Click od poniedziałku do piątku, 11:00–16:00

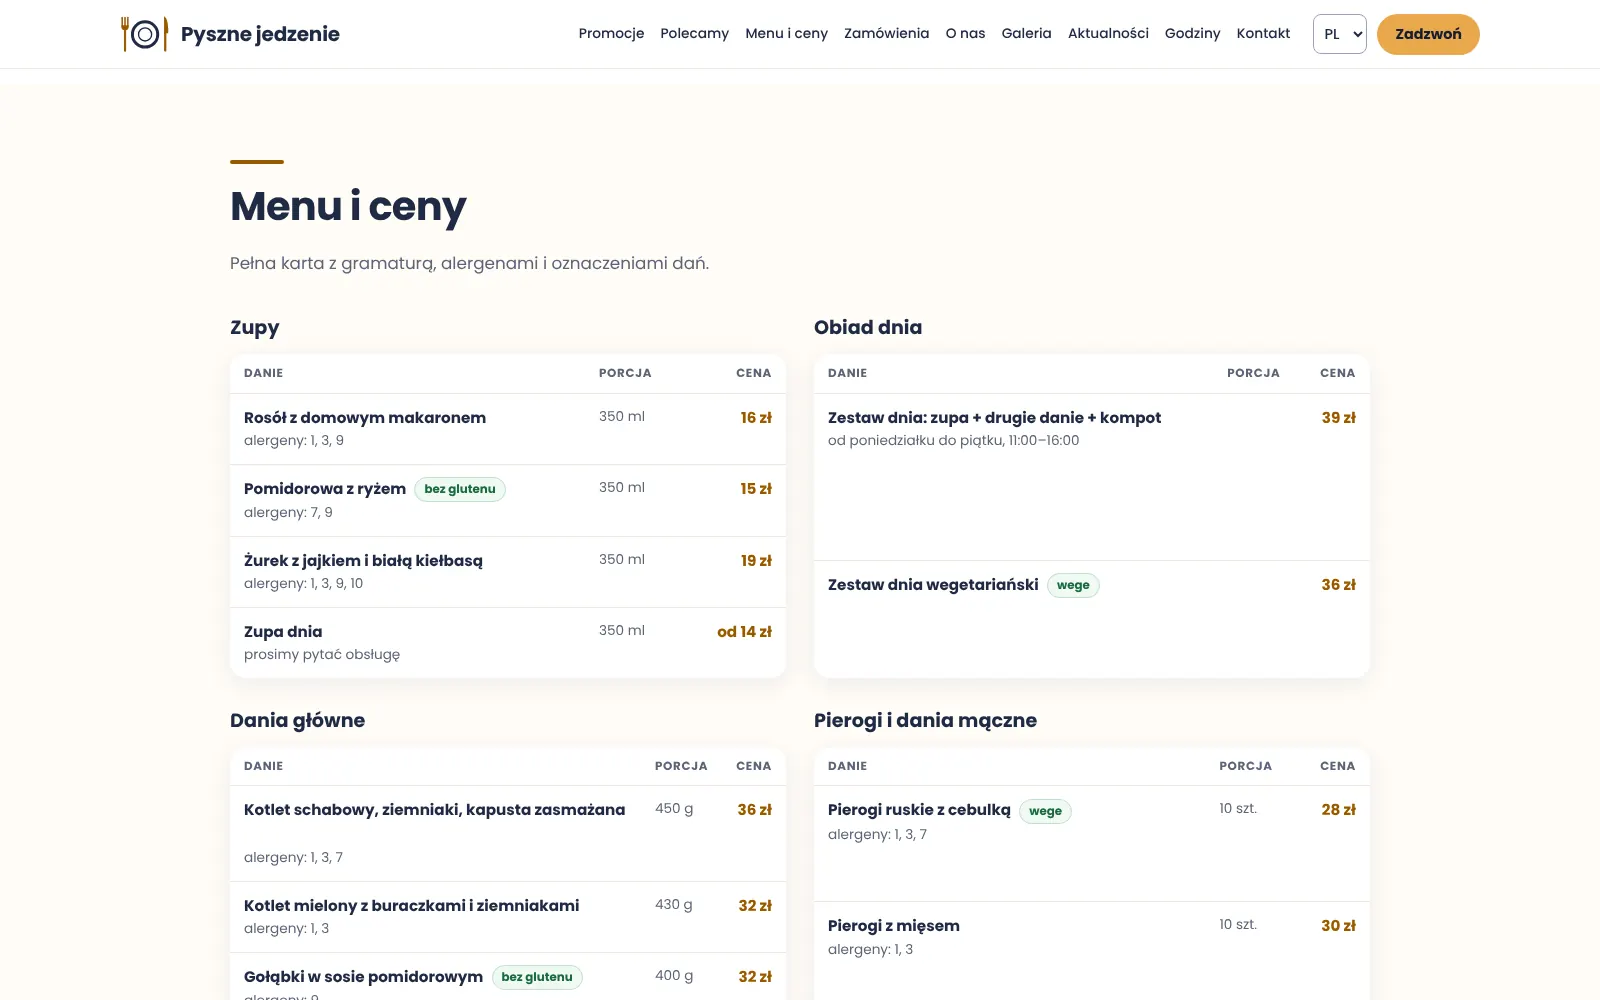click(953, 441)
